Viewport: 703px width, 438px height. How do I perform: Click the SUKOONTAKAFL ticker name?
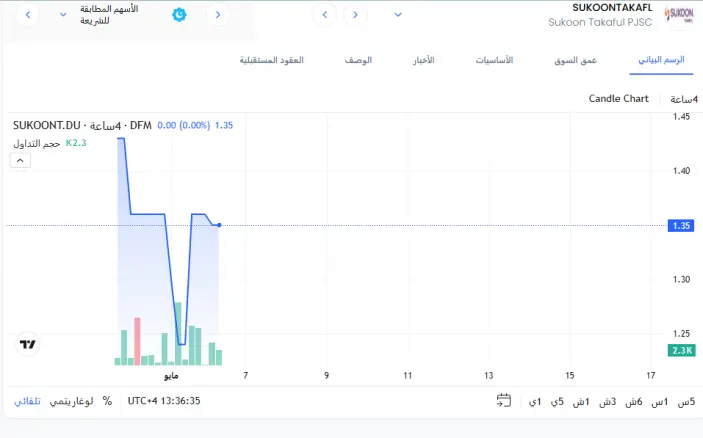tap(612, 8)
